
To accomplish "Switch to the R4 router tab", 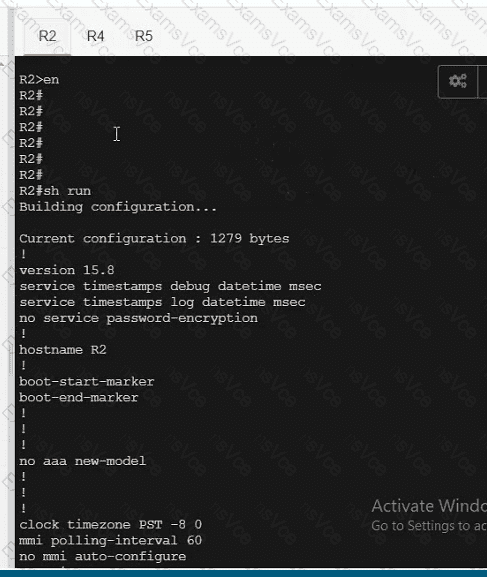I will (x=95, y=36).
